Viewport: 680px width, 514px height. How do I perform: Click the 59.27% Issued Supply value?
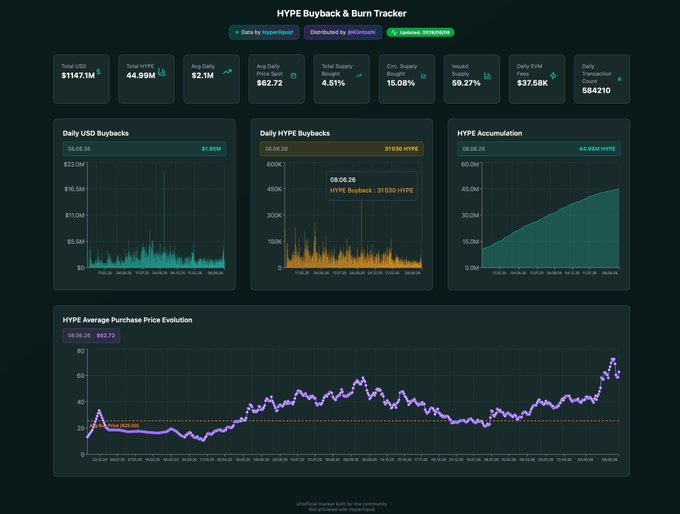click(x=466, y=83)
